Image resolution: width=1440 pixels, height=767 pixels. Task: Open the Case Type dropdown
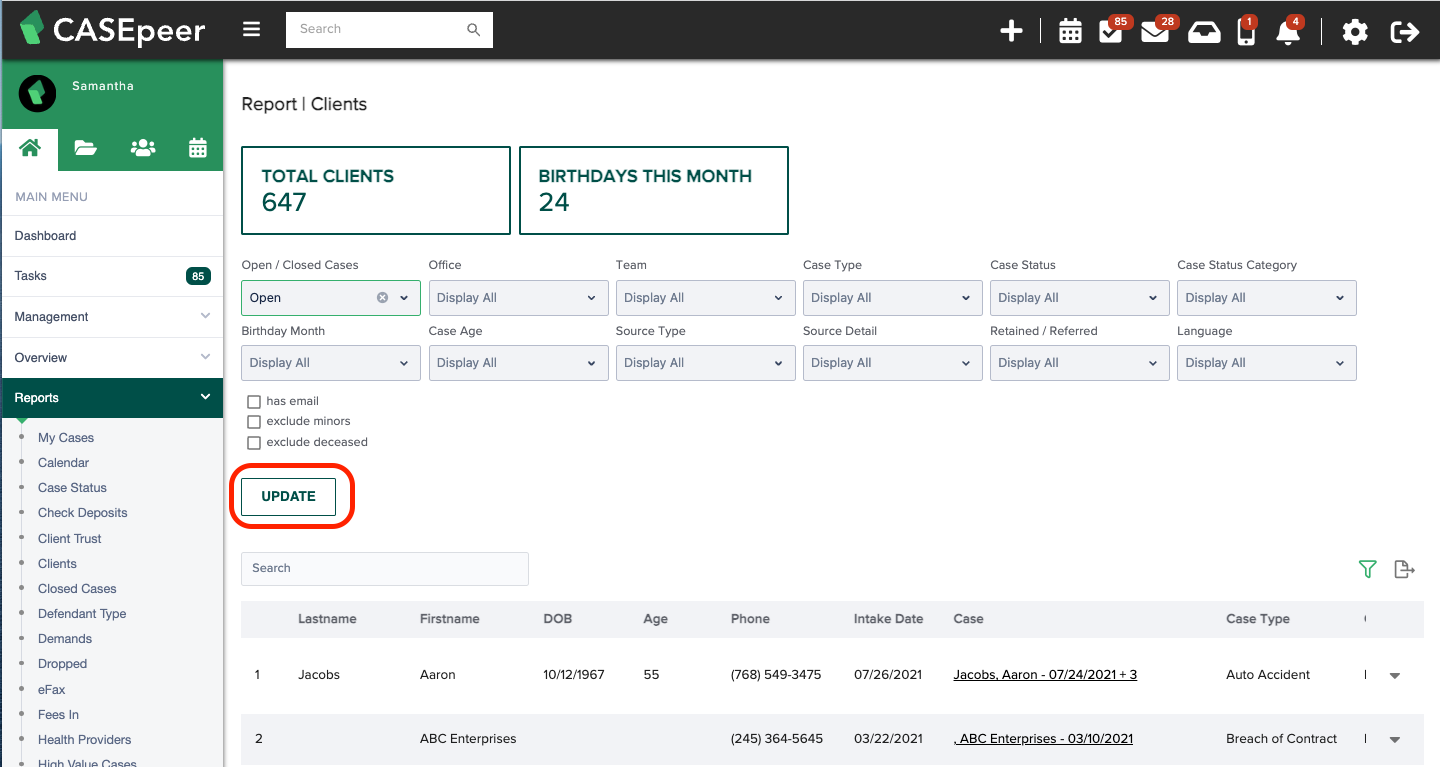tap(892, 298)
